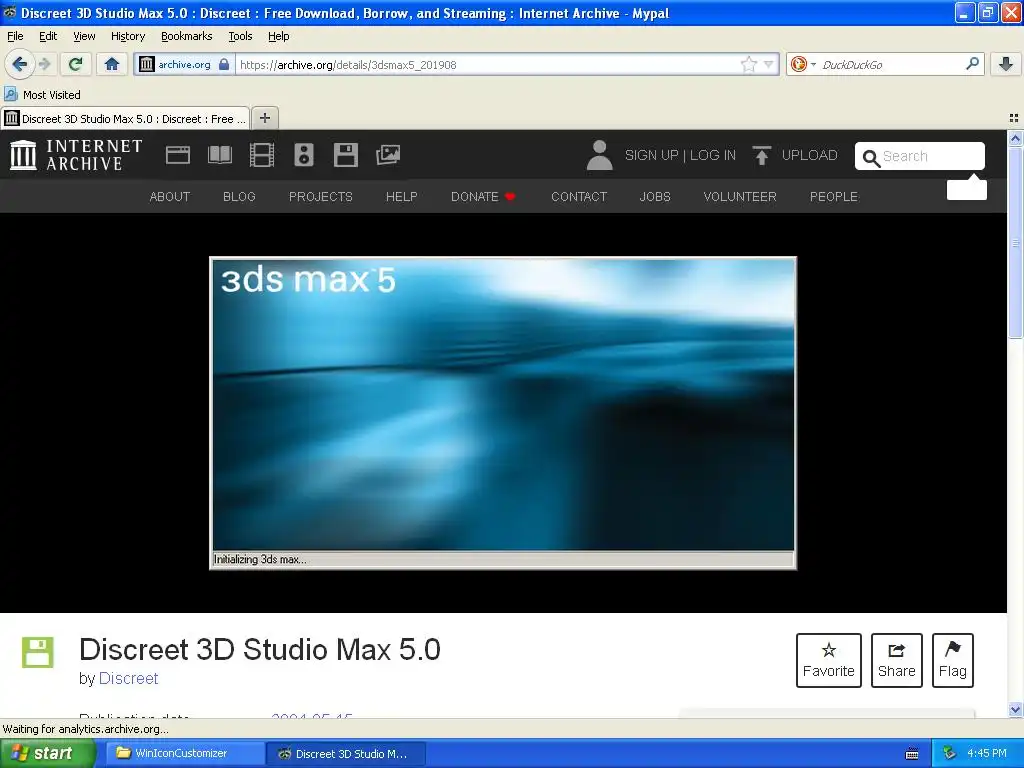Open the Downloads arrow button
The width and height of the screenshot is (1024, 768).
[1006, 64]
